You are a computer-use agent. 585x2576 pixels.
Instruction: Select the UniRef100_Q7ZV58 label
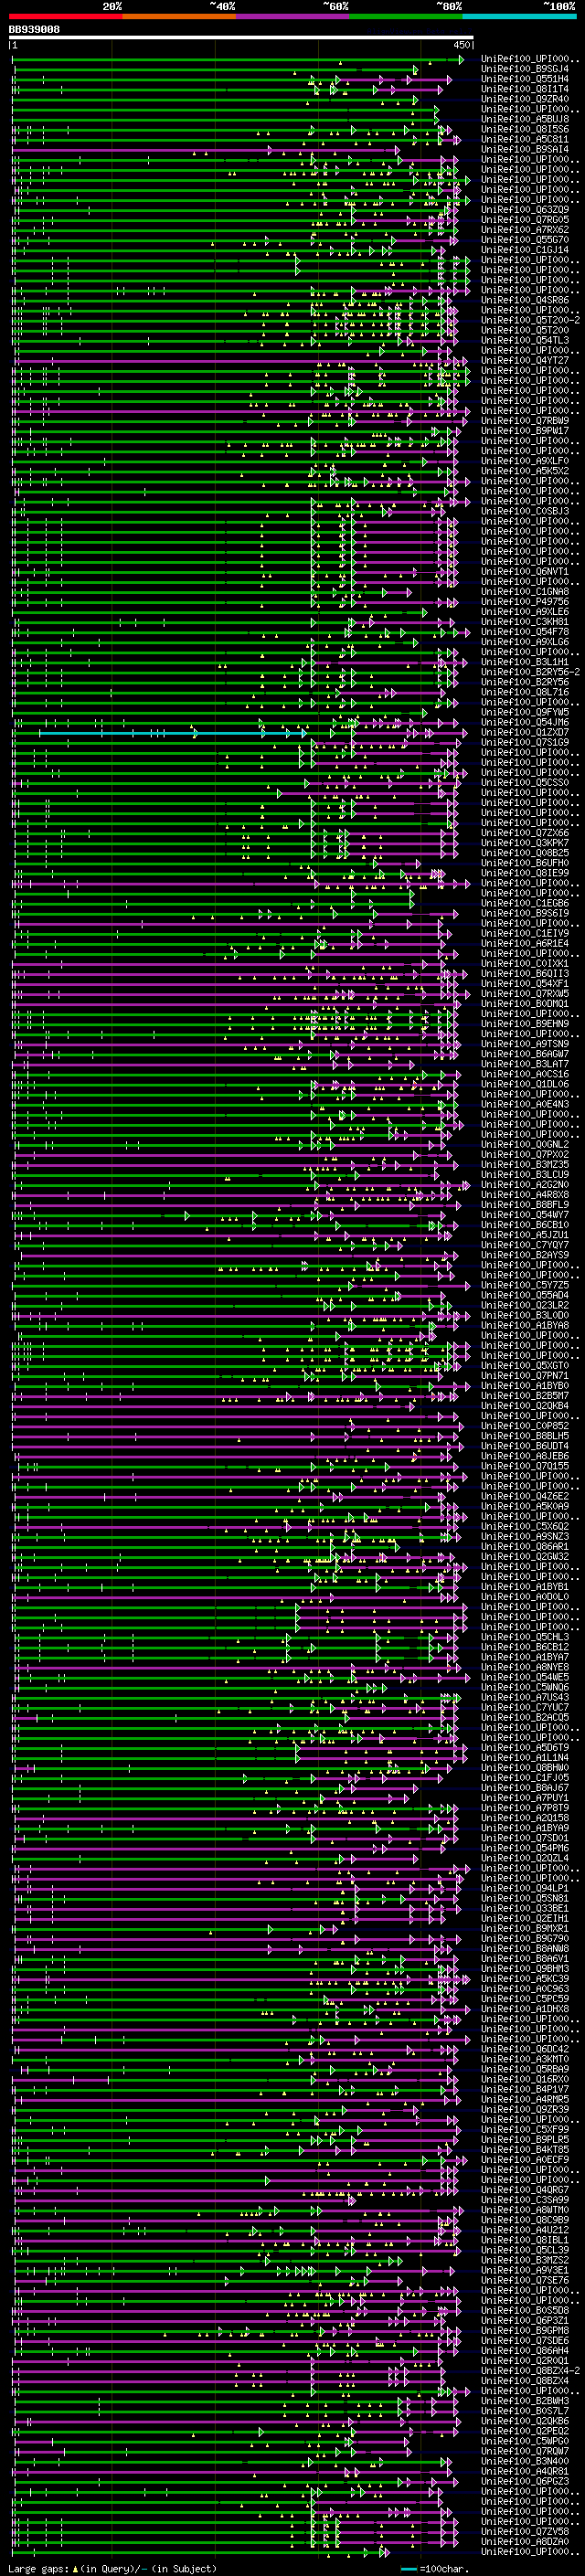click(x=525, y=2531)
